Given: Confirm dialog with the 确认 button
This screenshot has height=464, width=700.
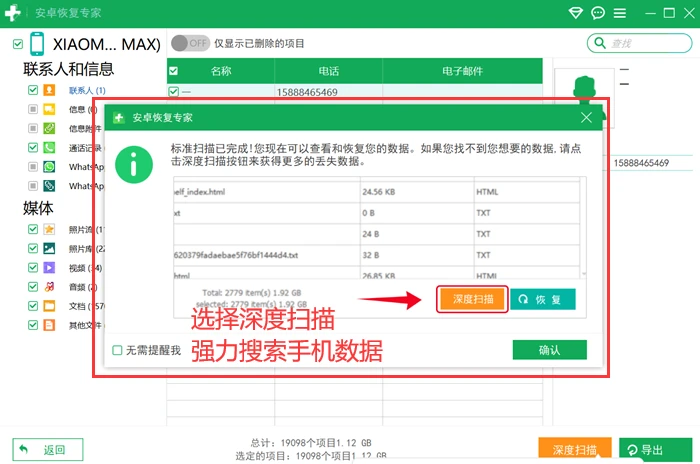Looking at the screenshot, I should click(550, 350).
